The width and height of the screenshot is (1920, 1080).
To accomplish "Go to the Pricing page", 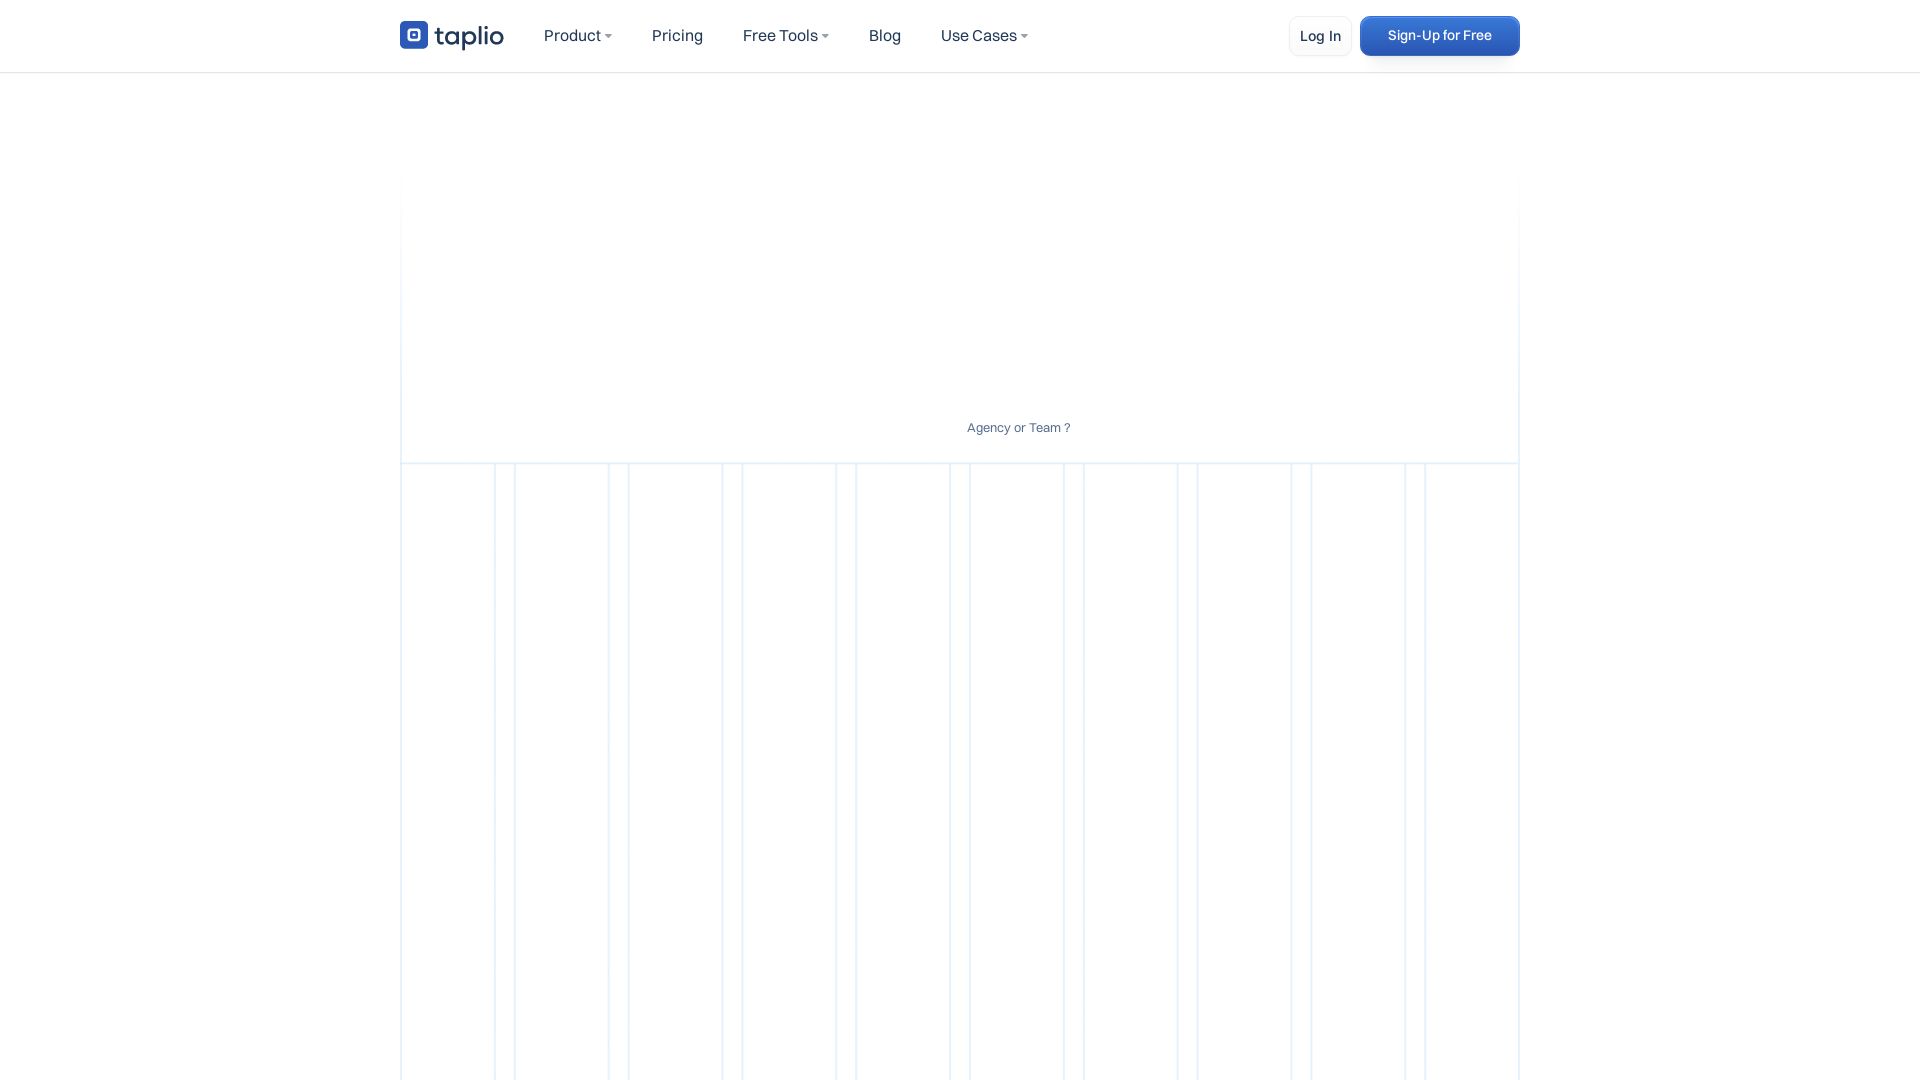I will (677, 36).
